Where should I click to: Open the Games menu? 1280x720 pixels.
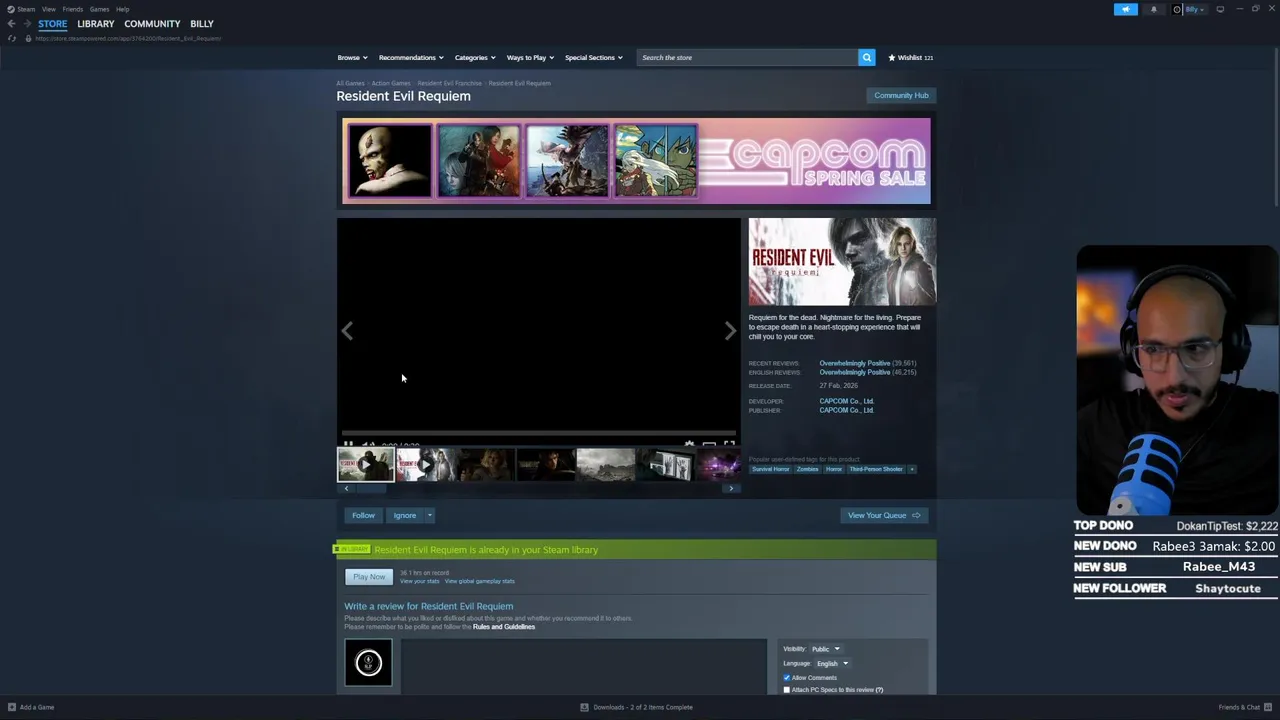[x=99, y=9]
